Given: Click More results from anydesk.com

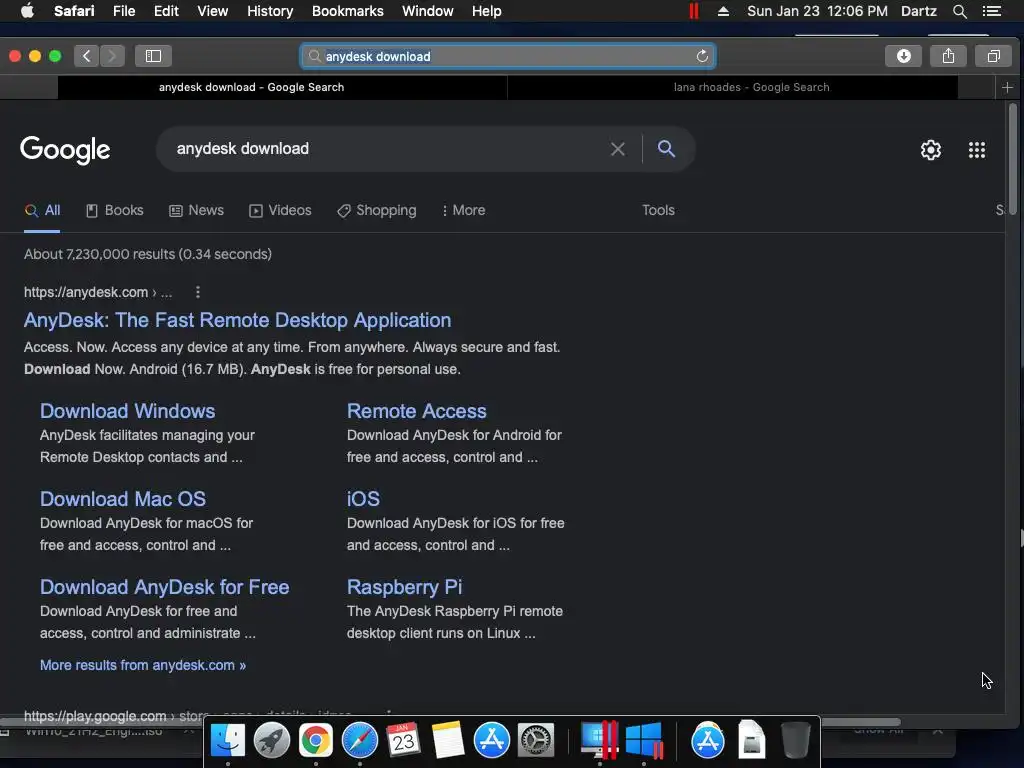Looking at the screenshot, I should point(143,665).
